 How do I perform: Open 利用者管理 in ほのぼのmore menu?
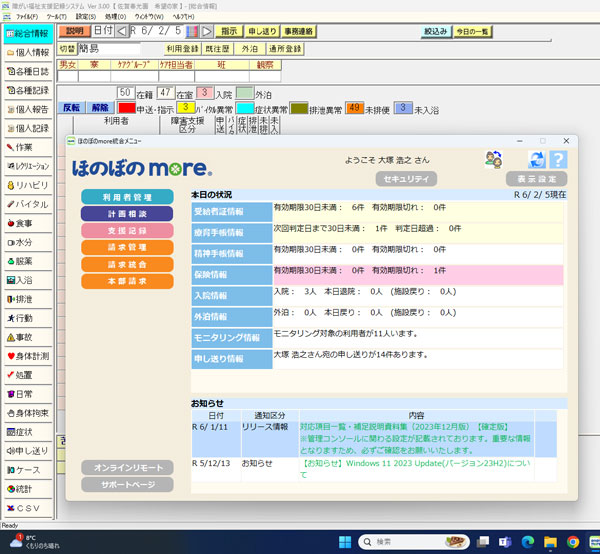click(127, 197)
